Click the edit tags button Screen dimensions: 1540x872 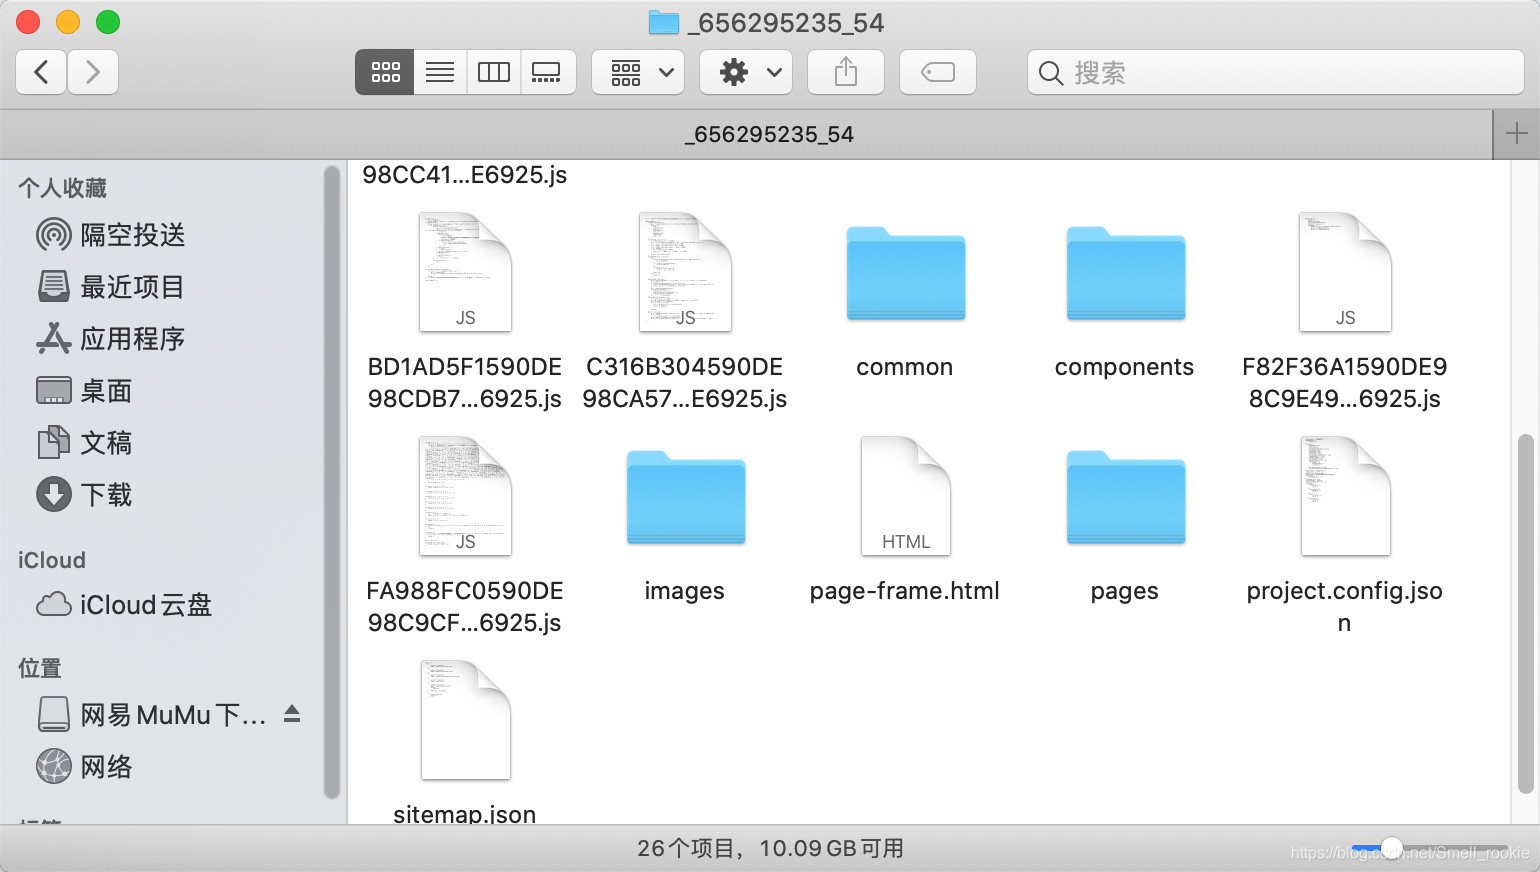click(938, 72)
